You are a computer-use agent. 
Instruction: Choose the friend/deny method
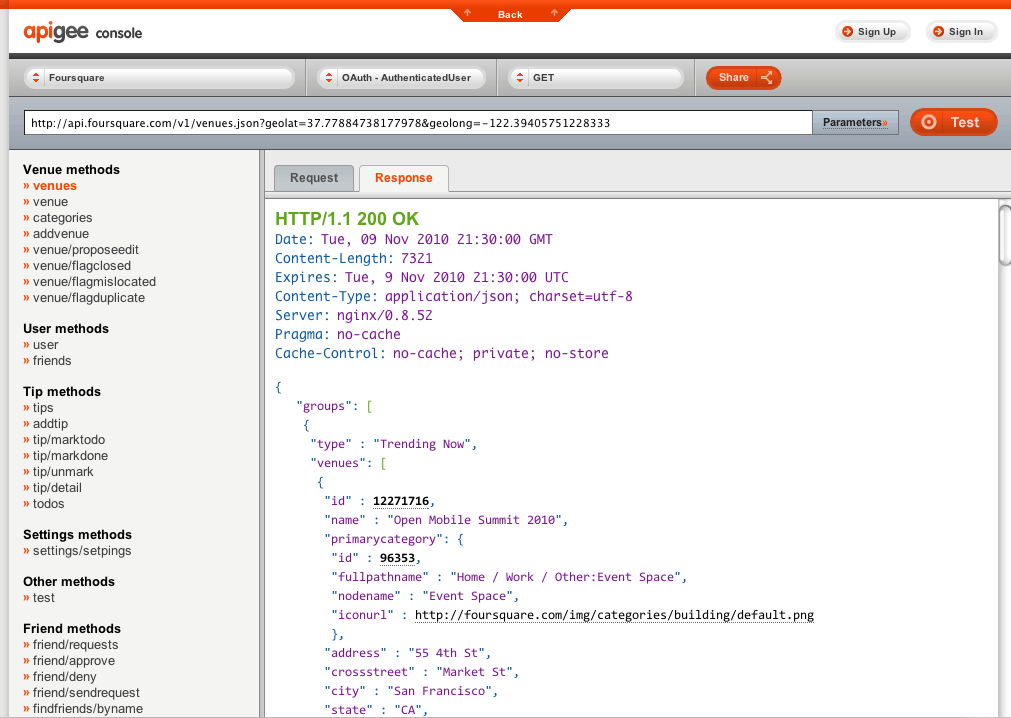coord(64,677)
